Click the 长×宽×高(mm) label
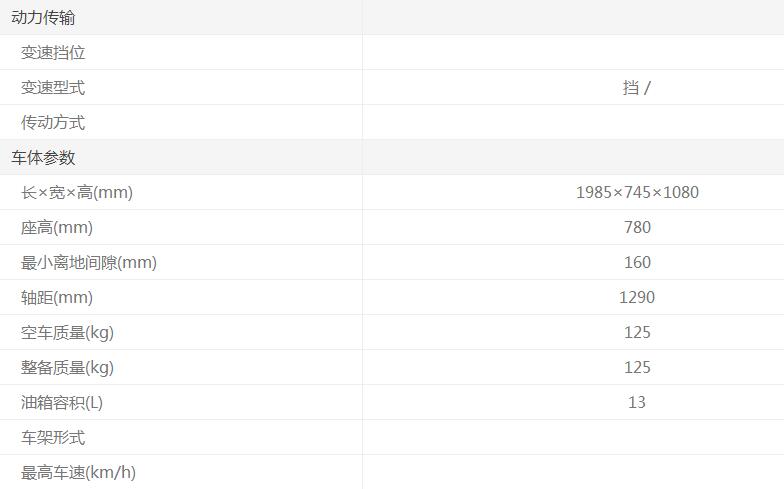The image size is (784, 489). [x=77, y=193]
